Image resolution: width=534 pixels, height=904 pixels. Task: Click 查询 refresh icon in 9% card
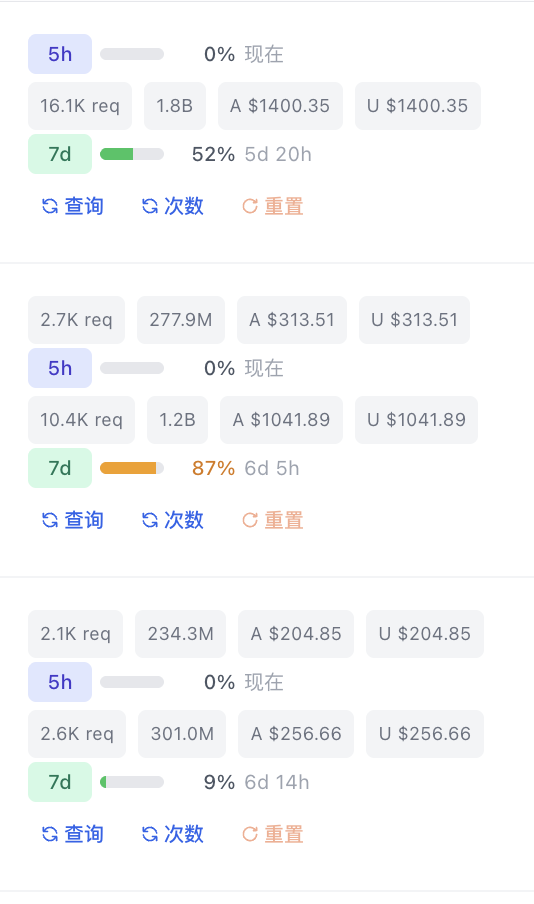[50, 834]
